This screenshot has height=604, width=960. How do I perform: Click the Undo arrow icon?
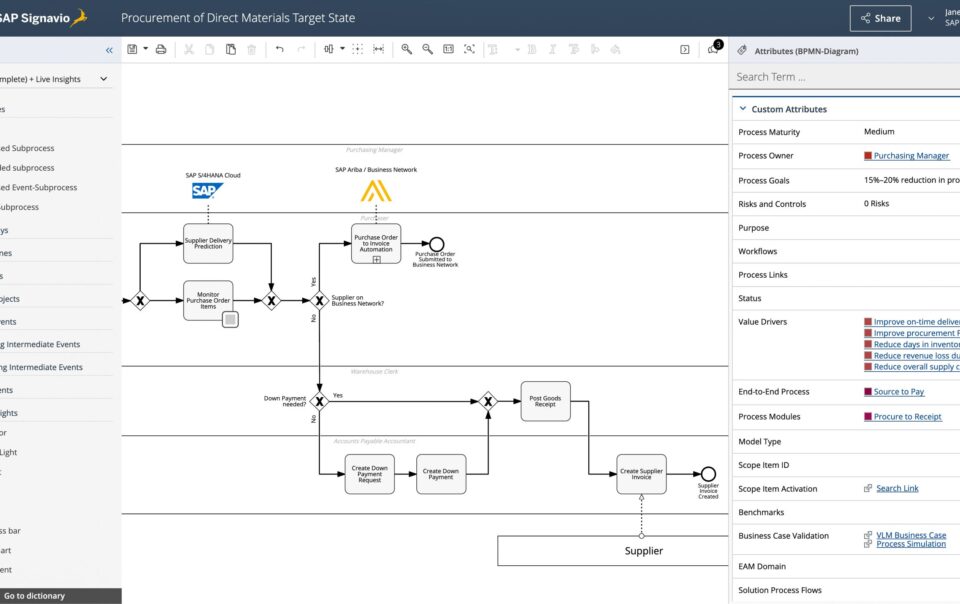[x=280, y=49]
